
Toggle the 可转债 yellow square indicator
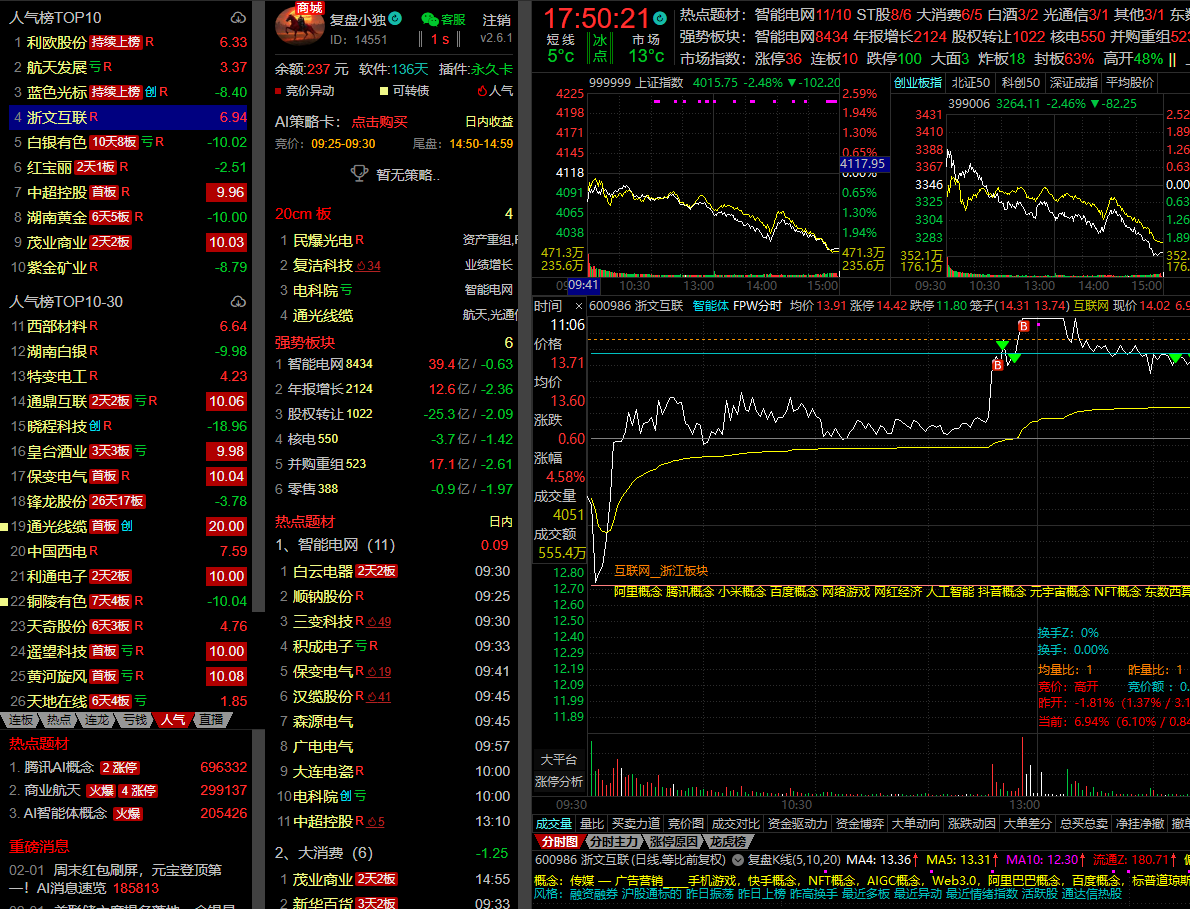(x=383, y=90)
